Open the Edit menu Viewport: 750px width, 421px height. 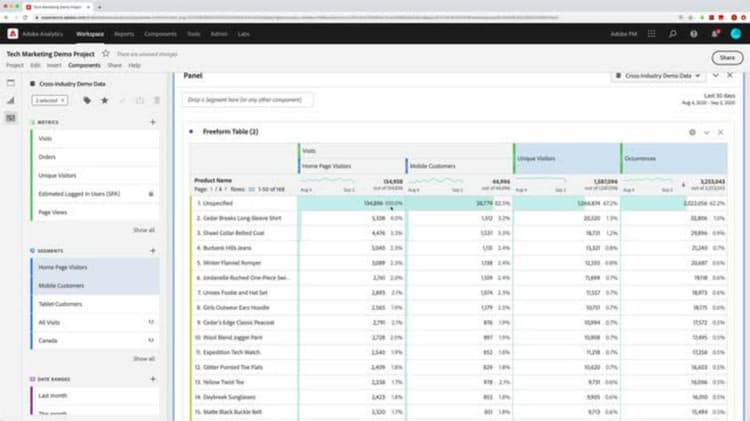tap(35, 65)
